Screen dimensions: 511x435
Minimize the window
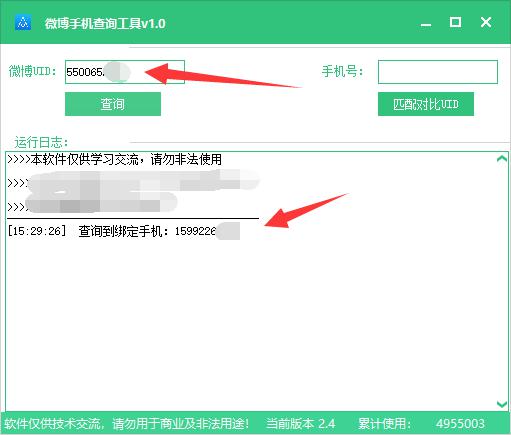coord(426,24)
